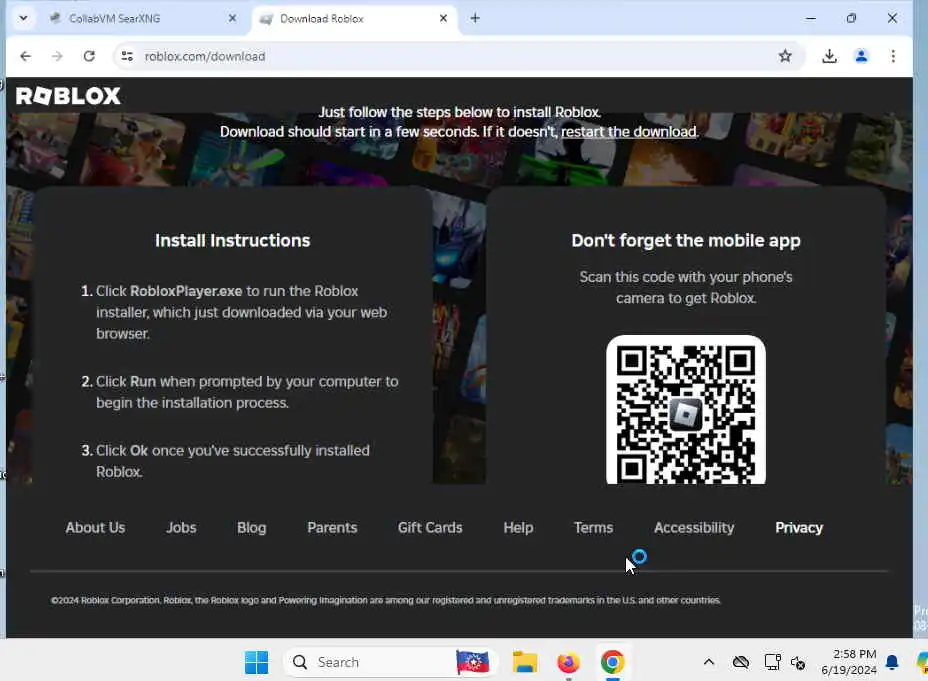Screen dimensions: 928x681
Task: Open the Accessibility footer link
Action: (694, 528)
